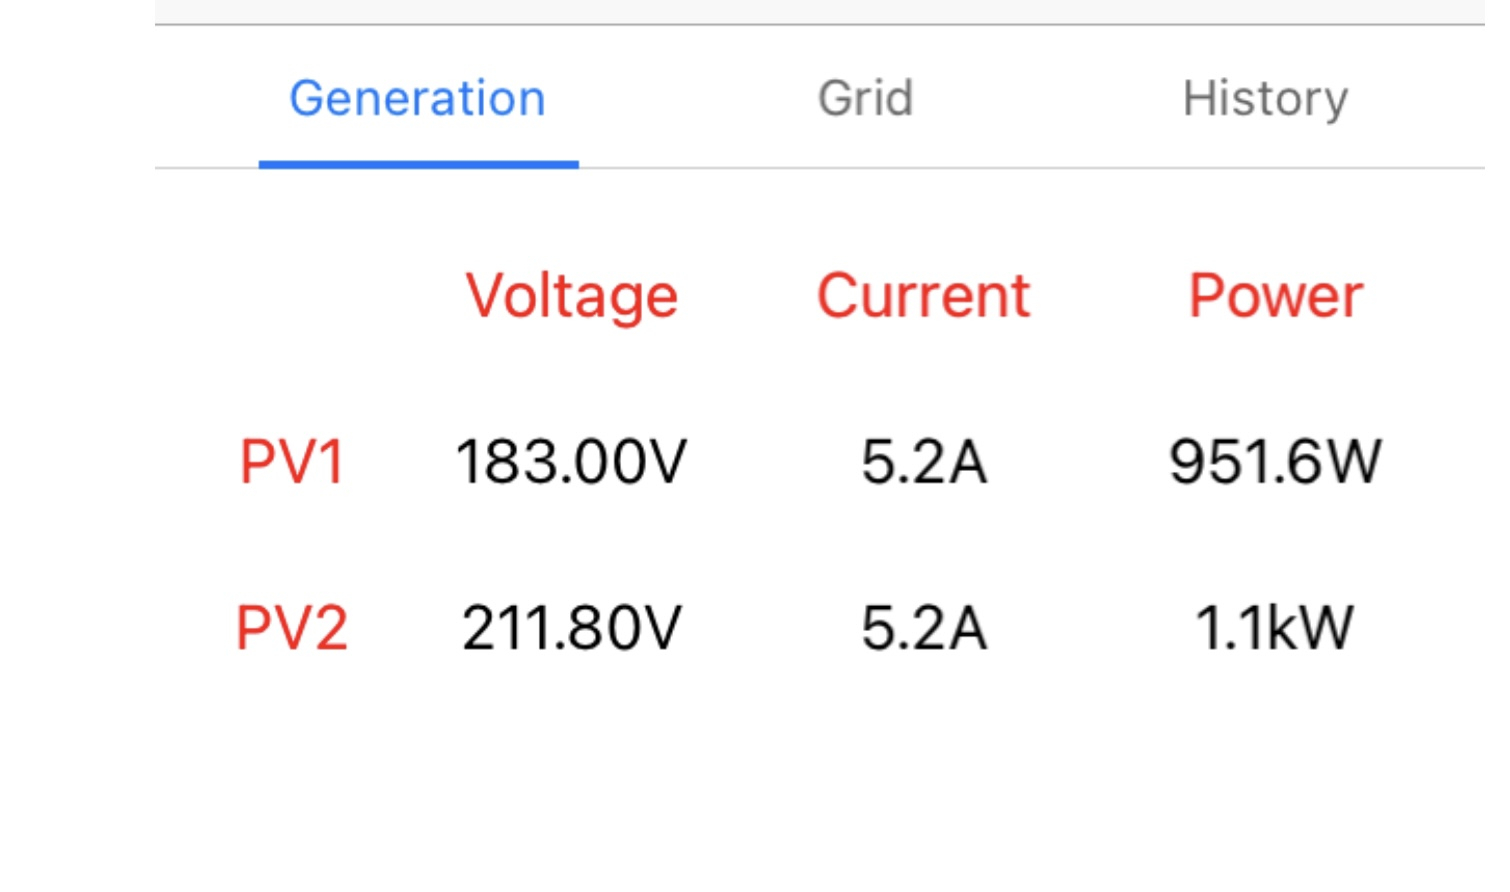Open the Grid tab
Image resolution: width=1510 pixels, height=892 pixels.
point(865,98)
